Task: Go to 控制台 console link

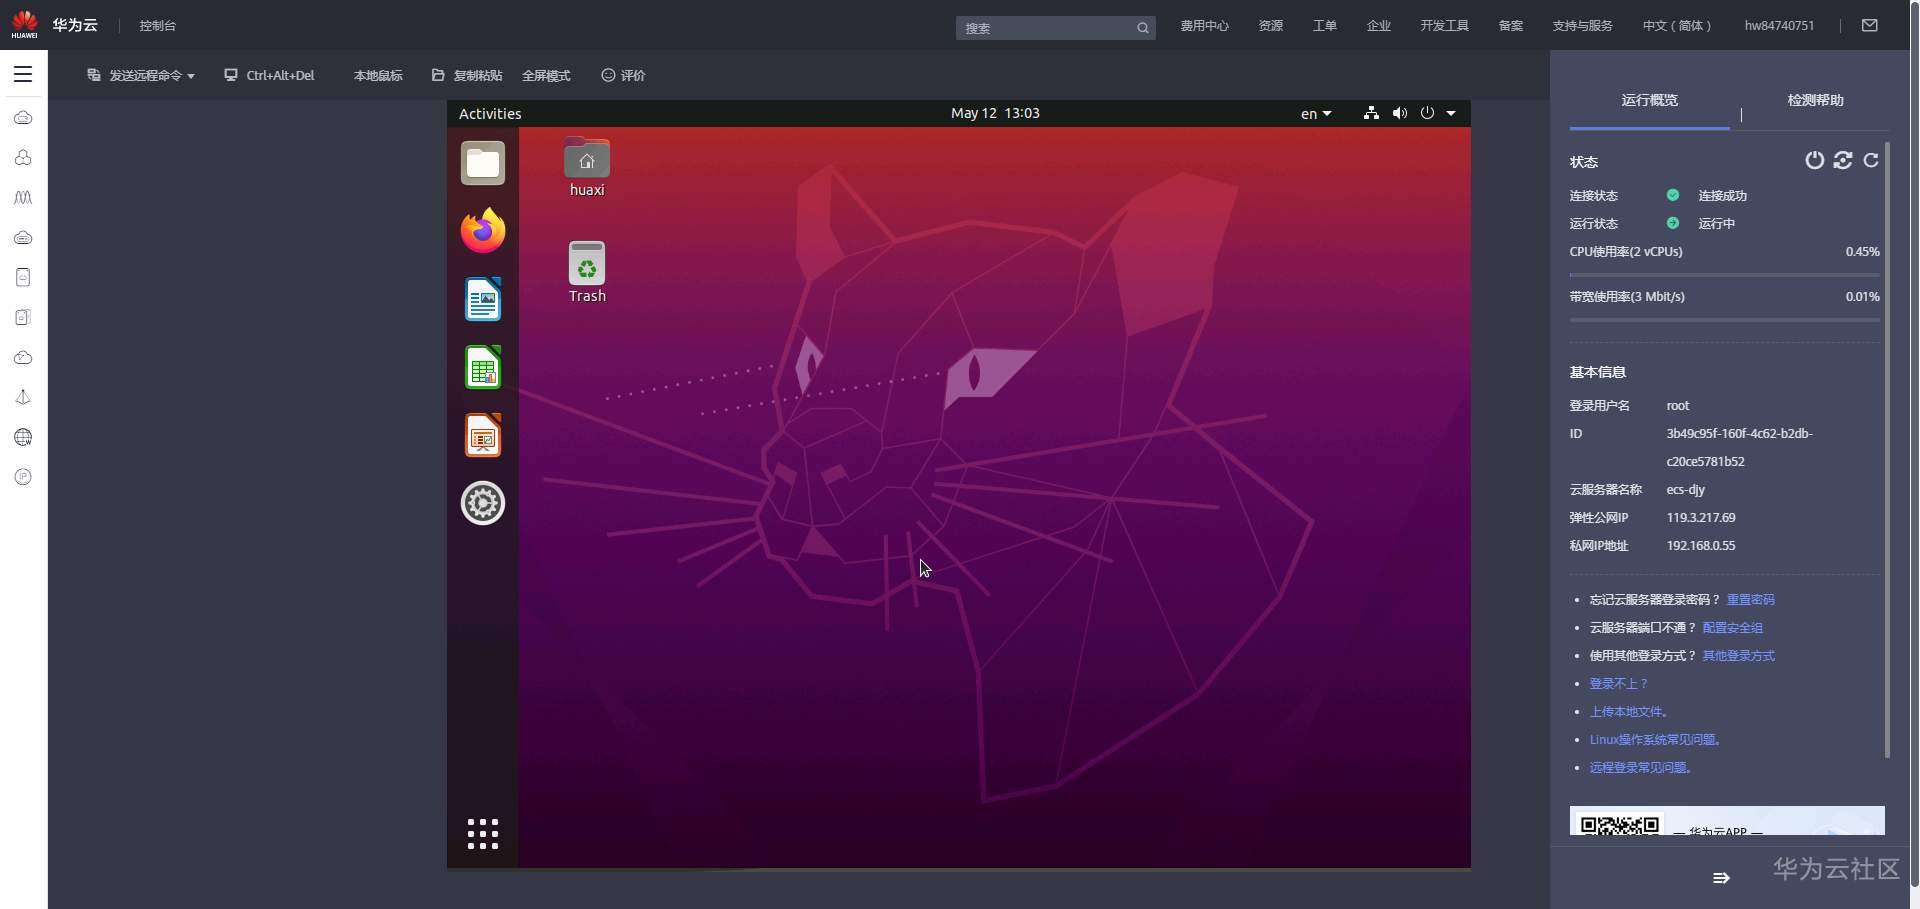Action: click(157, 25)
